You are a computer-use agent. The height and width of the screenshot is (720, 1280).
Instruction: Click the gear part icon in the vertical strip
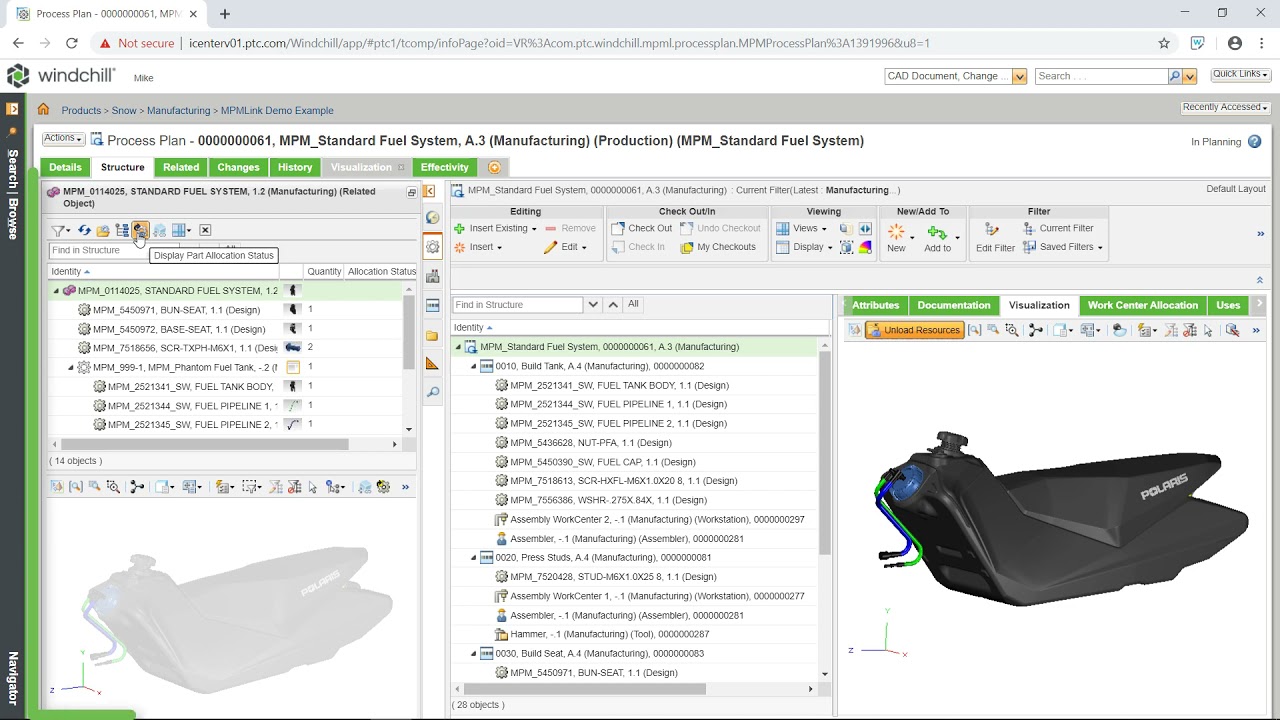pos(432,247)
